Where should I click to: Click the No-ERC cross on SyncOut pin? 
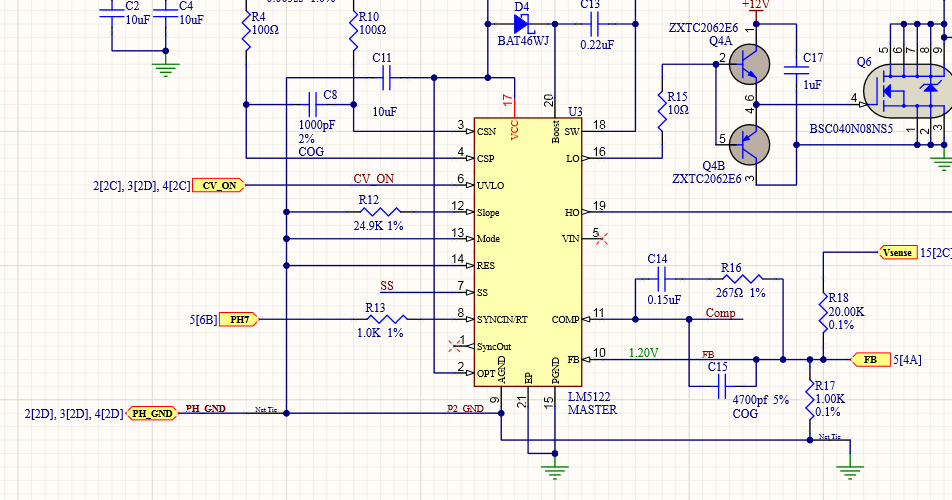click(454, 346)
